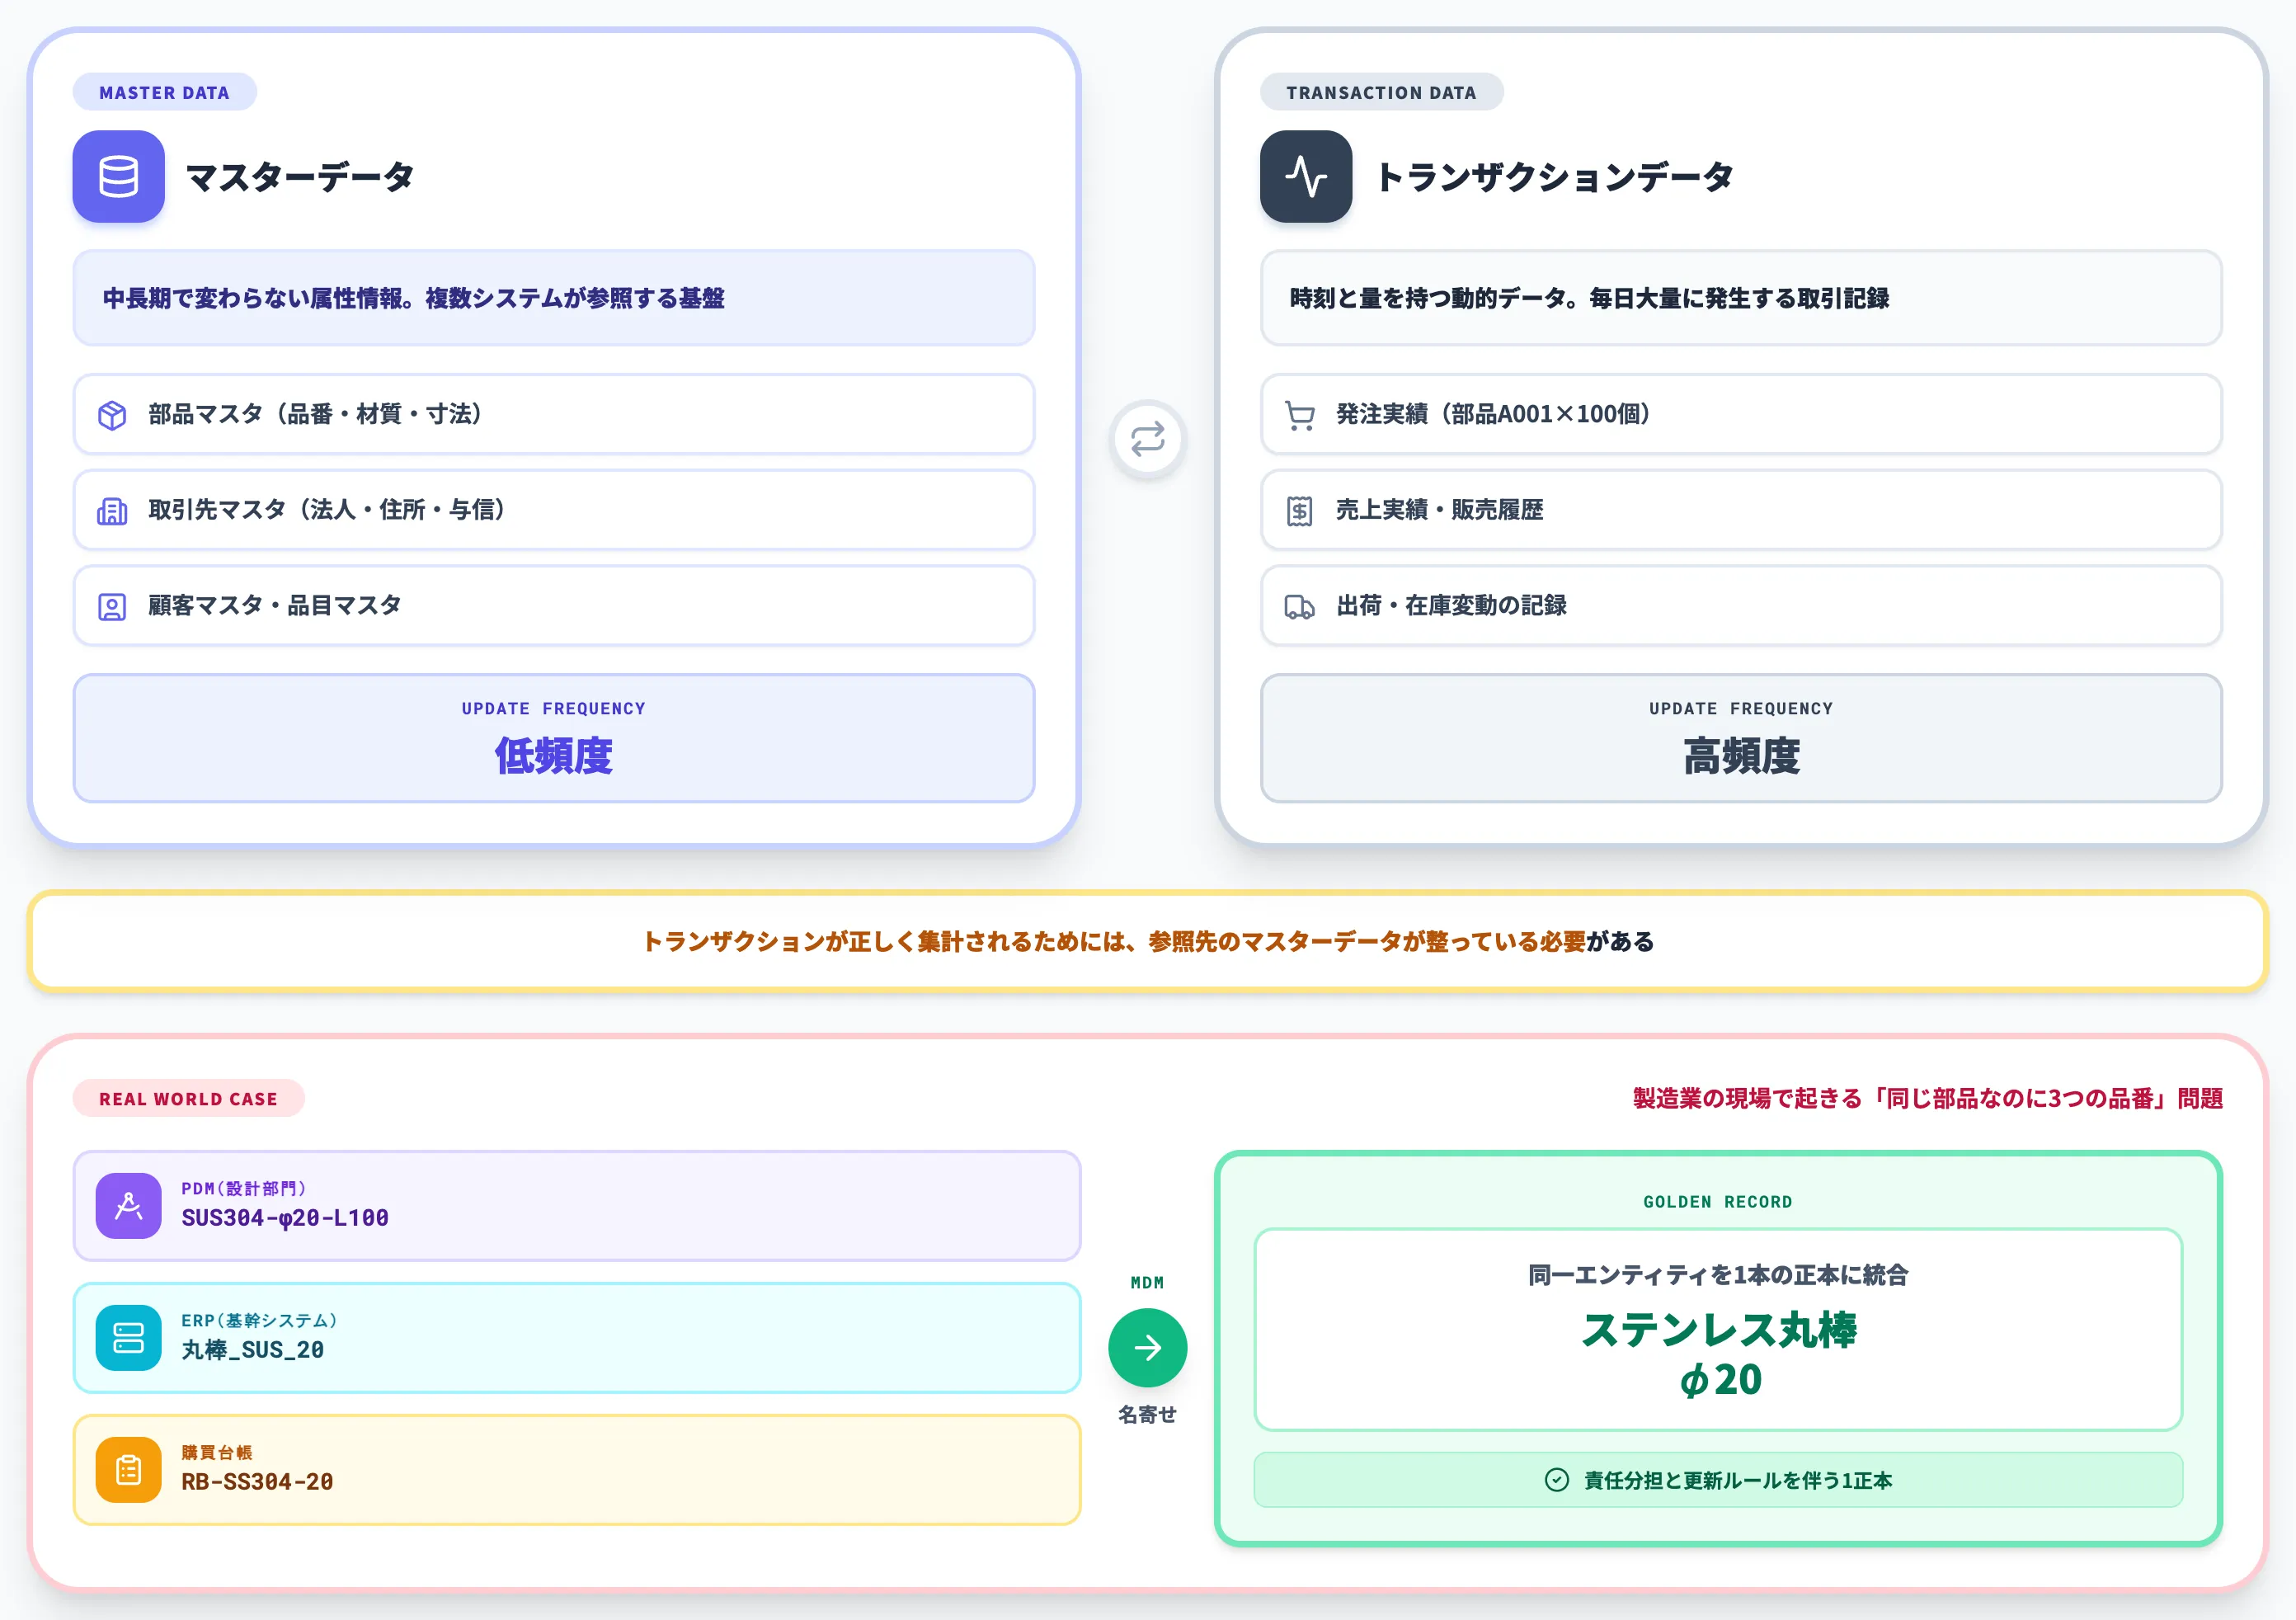This screenshot has width=2296, height=1620.
Task: Open the 取引先マスタ(法人・住所・与信) item
Action: (x=554, y=510)
